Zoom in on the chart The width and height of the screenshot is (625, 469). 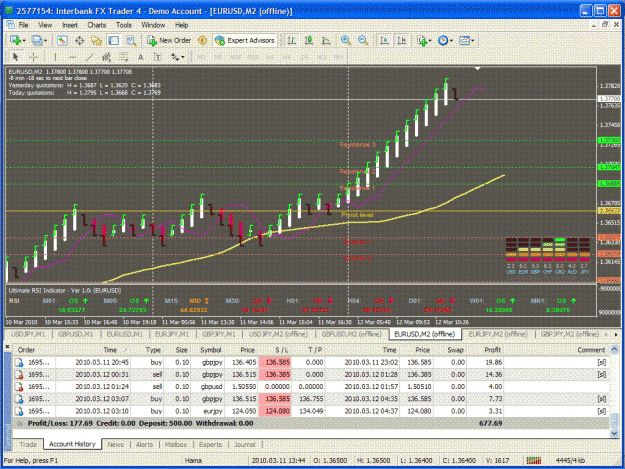pos(346,40)
